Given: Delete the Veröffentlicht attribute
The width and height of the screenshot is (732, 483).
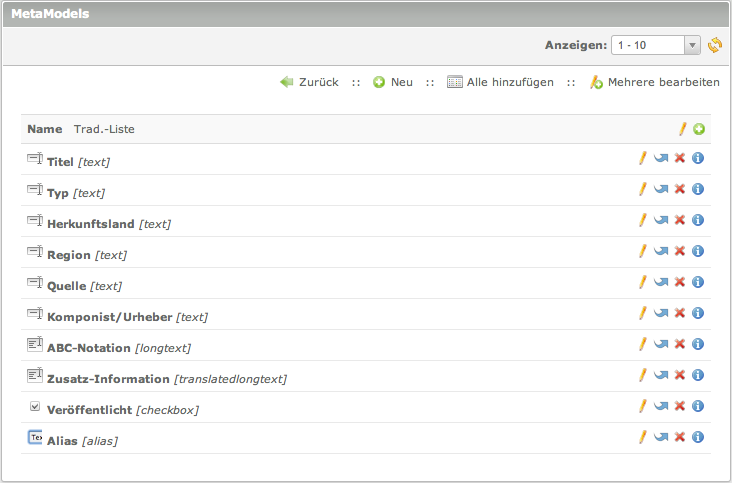Looking at the screenshot, I should tap(680, 406).
